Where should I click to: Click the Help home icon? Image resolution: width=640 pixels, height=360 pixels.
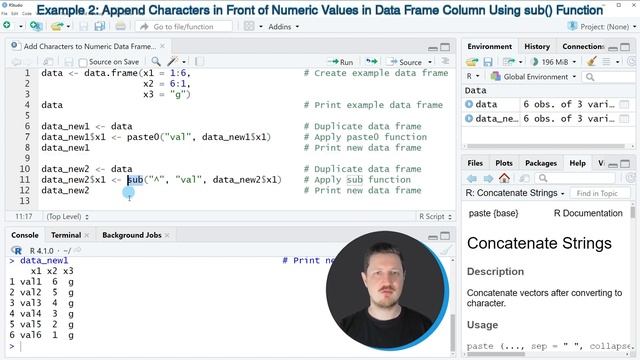pyautogui.click(x=504, y=178)
